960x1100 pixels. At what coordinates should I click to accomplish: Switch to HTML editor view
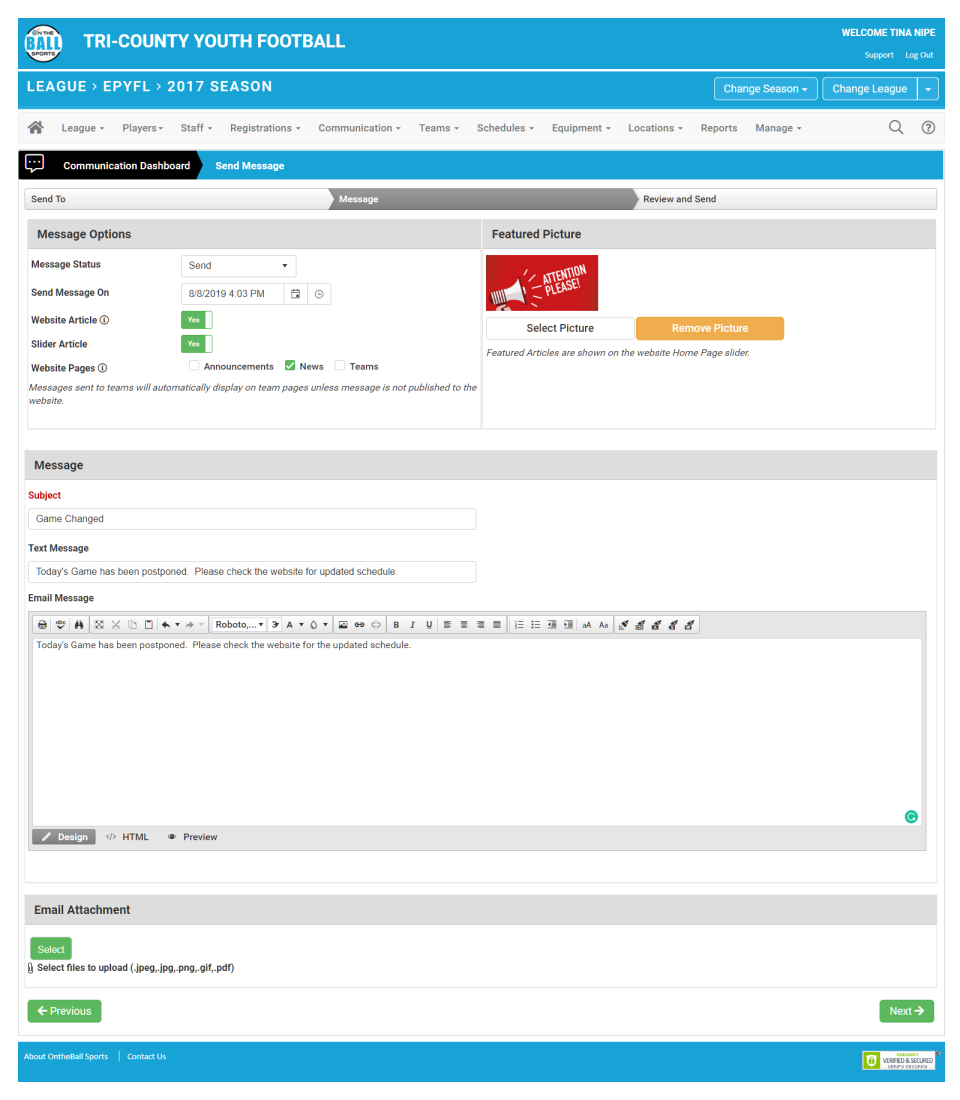(128, 837)
